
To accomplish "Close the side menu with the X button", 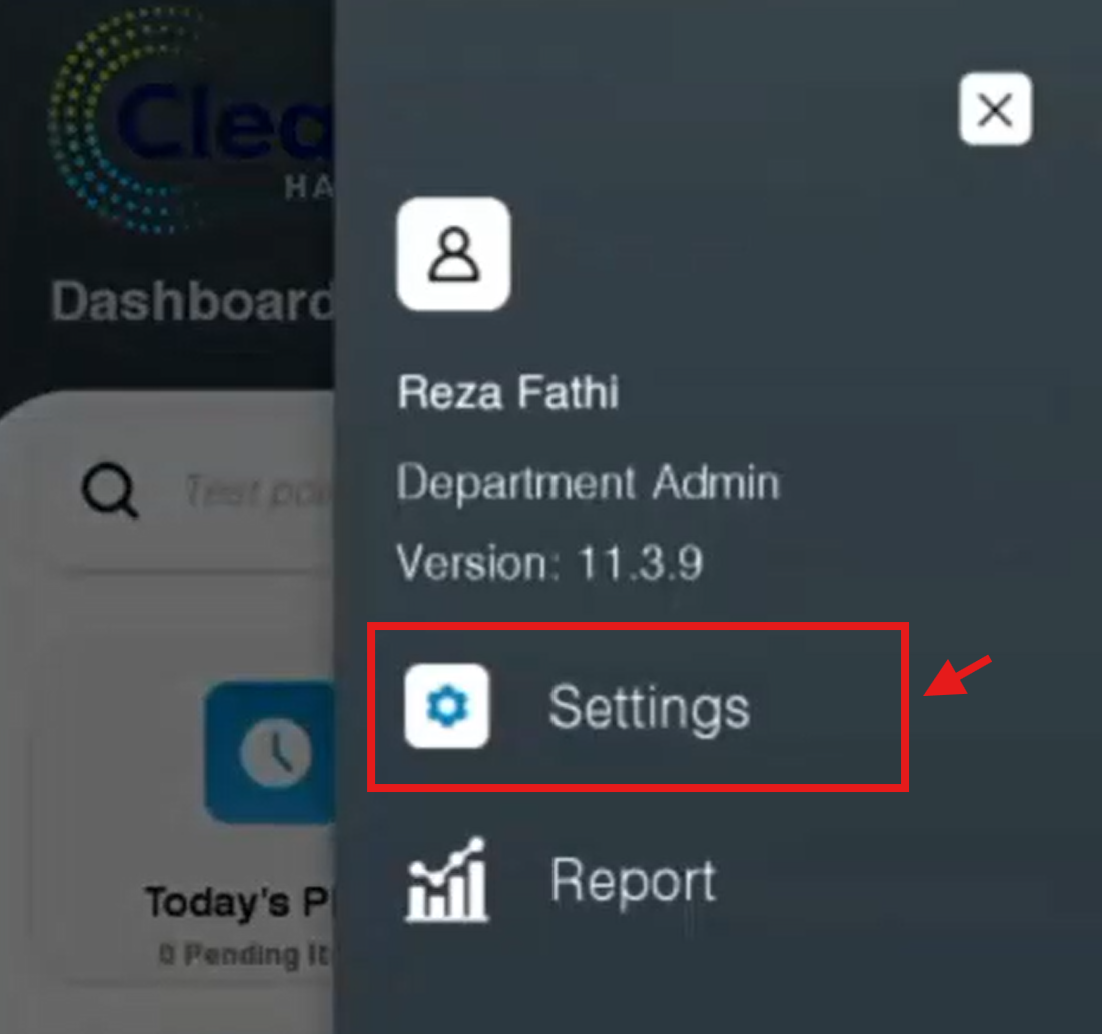I will (995, 109).
